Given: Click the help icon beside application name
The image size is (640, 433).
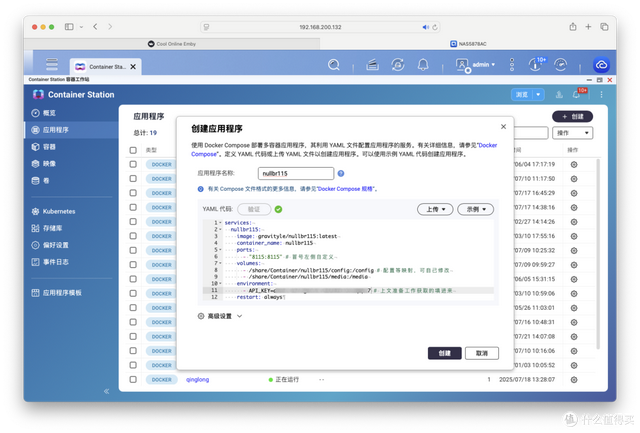Looking at the screenshot, I should click(341, 173).
